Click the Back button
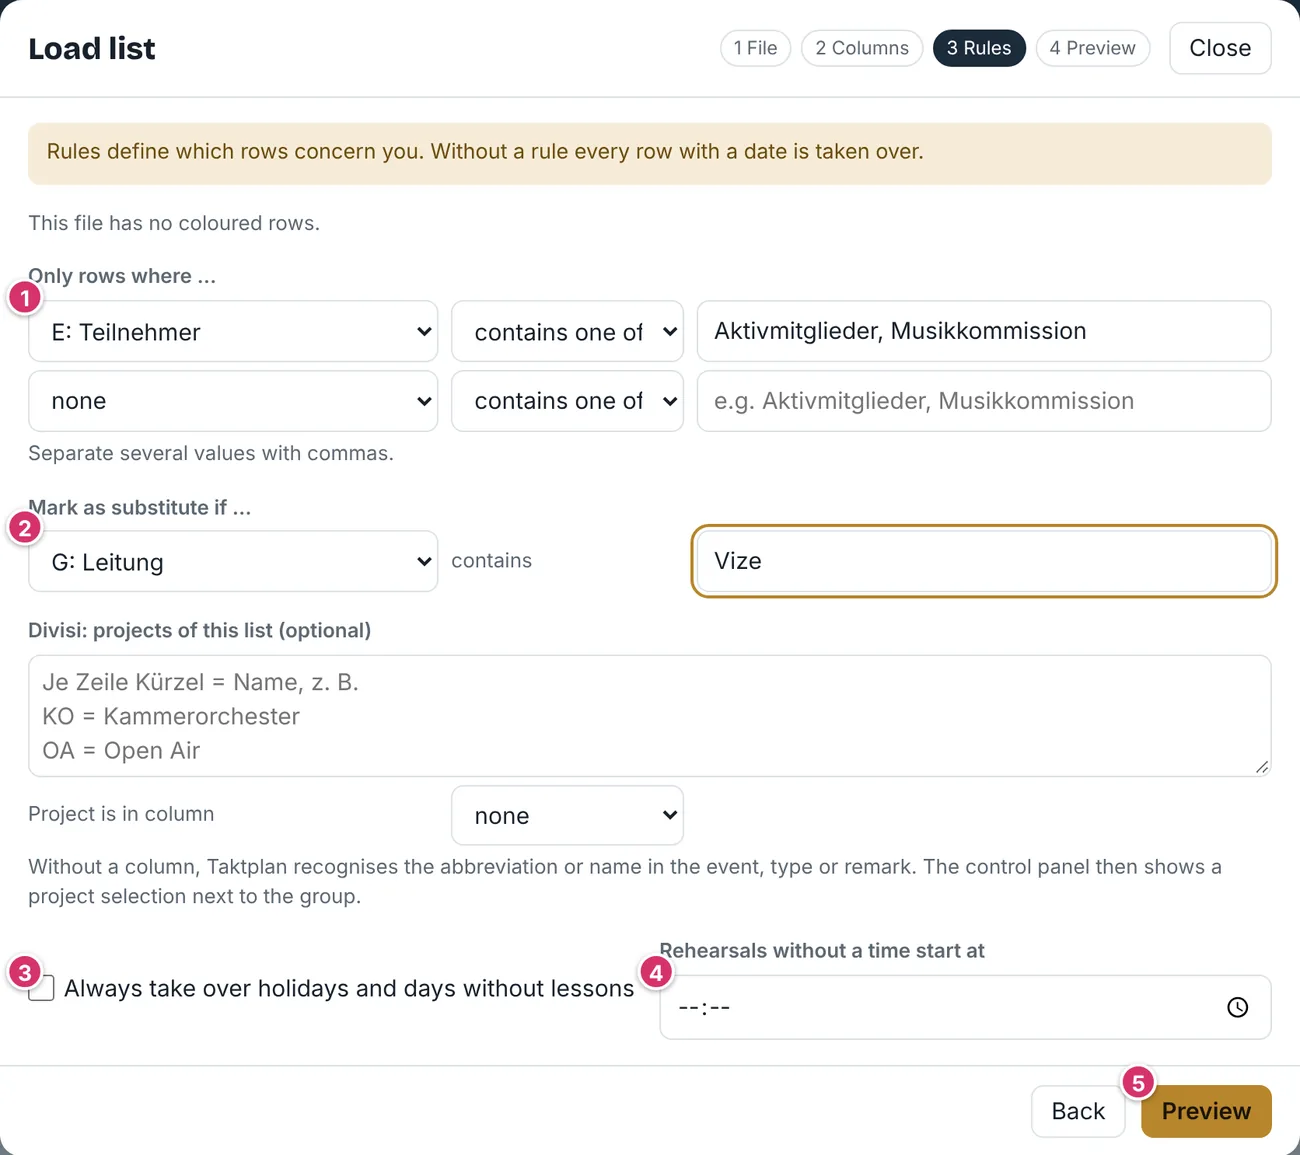The height and width of the screenshot is (1155, 1300). [x=1078, y=1111]
